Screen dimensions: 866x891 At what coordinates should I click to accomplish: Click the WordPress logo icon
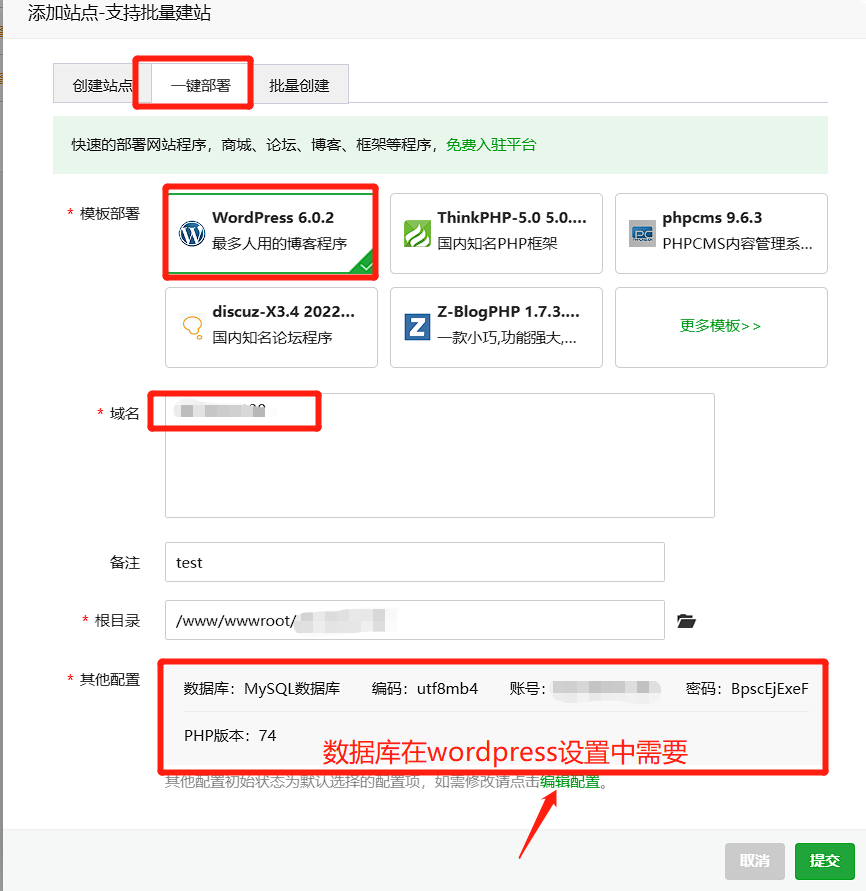point(192,234)
